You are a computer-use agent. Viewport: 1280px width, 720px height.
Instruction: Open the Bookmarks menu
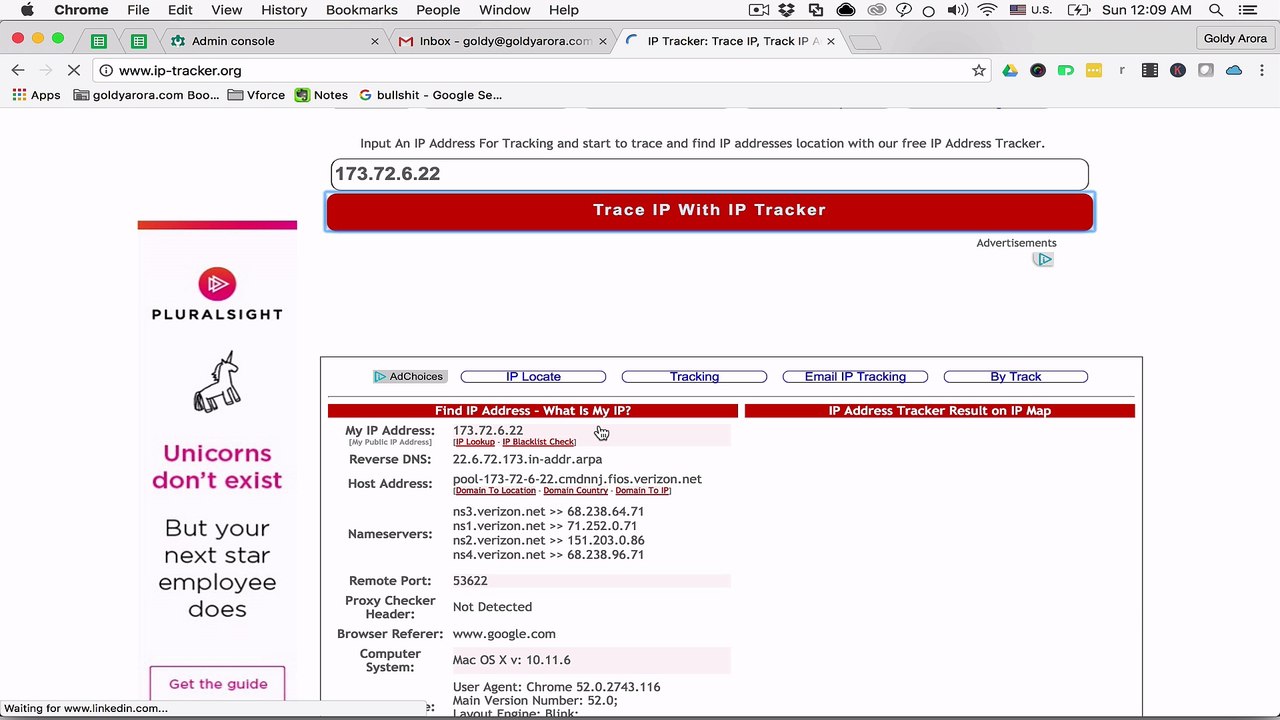point(362,10)
